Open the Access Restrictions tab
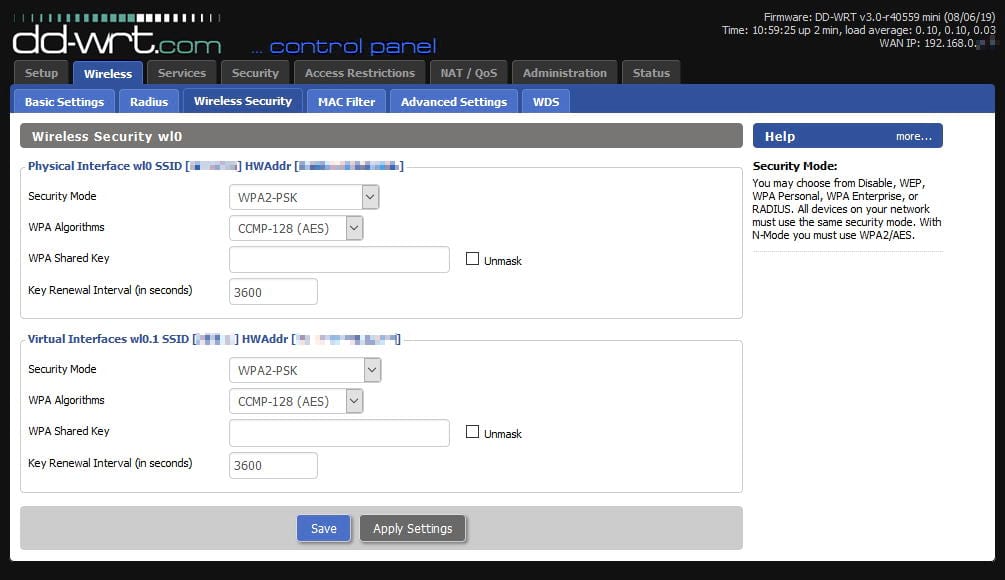This screenshot has height=580, width=1005. pyautogui.click(x=360, y=72)
